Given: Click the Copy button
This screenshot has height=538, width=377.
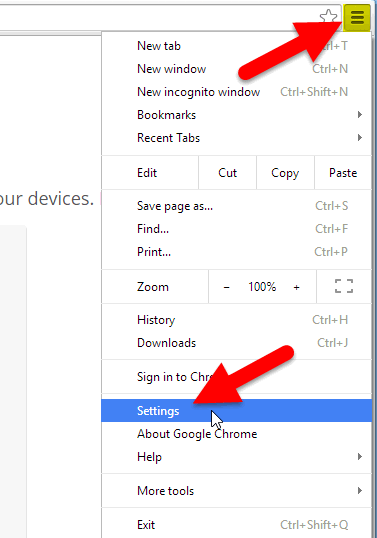Looking at the screenshot, I should [285, 173].
